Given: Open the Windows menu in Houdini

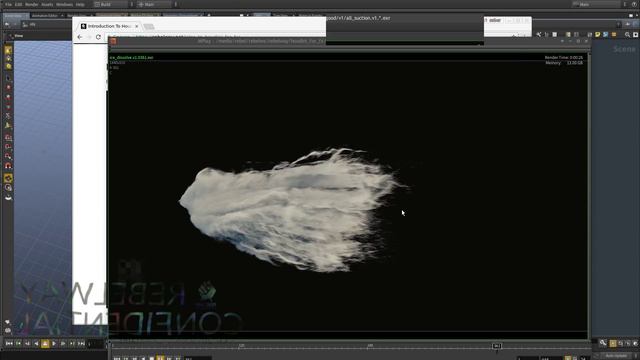Looking at the screenshot, I should [64, 4].
